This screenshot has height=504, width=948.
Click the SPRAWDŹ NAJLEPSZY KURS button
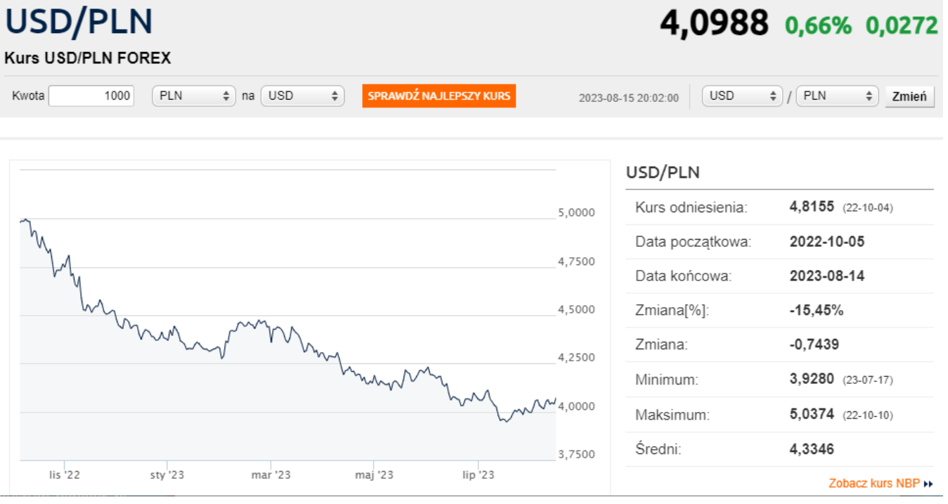(x=439, y=96)
